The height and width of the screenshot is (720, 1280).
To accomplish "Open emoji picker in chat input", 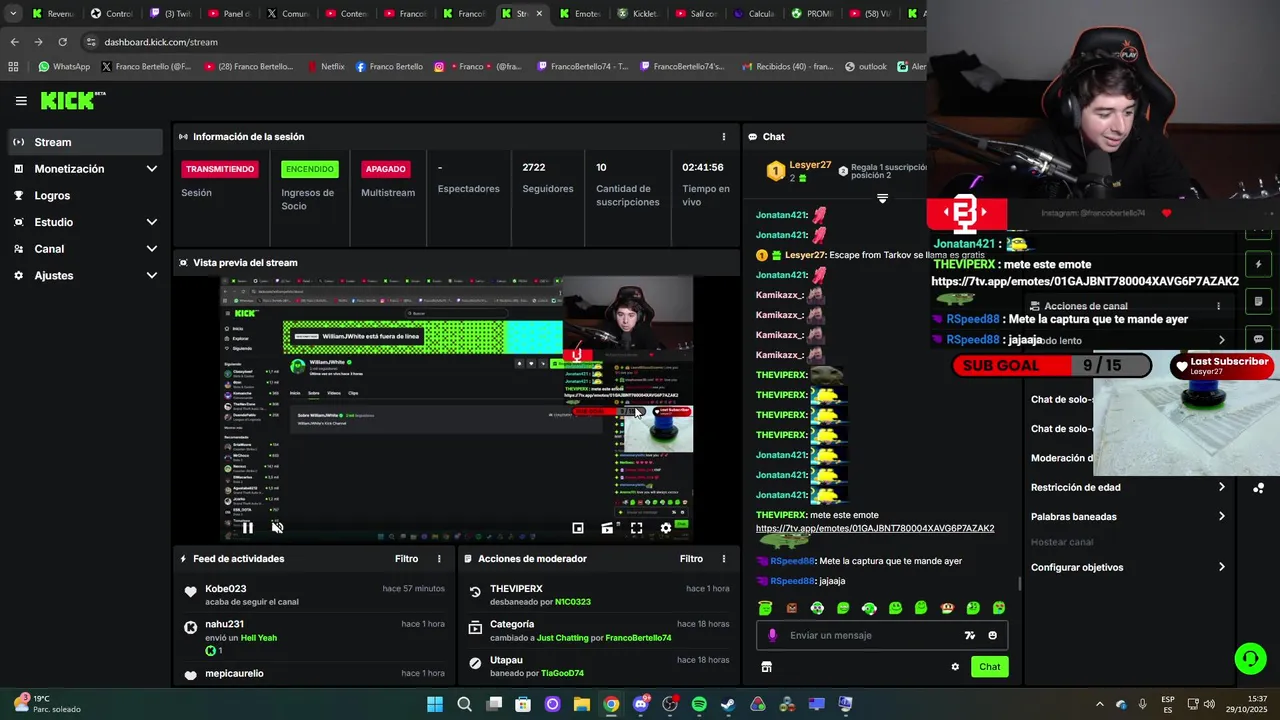I will 992,635.
